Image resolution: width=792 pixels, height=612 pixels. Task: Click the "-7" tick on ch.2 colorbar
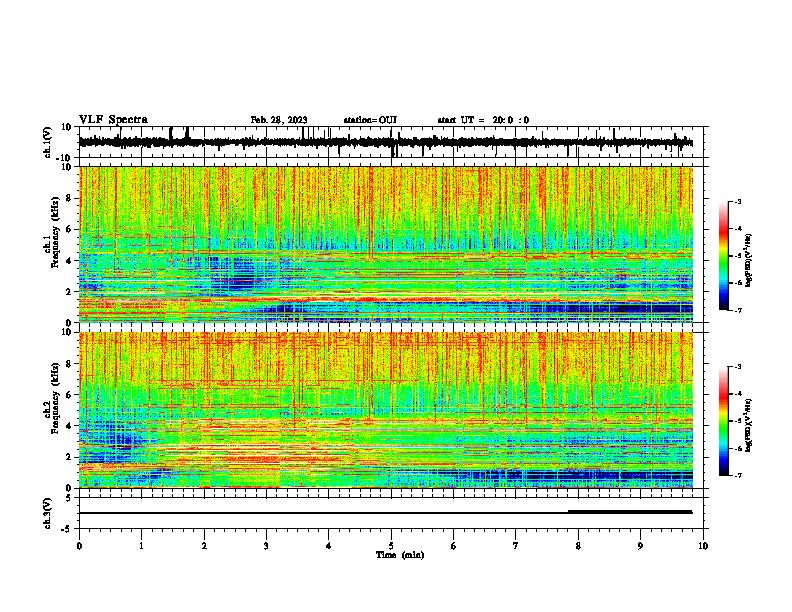738,476
